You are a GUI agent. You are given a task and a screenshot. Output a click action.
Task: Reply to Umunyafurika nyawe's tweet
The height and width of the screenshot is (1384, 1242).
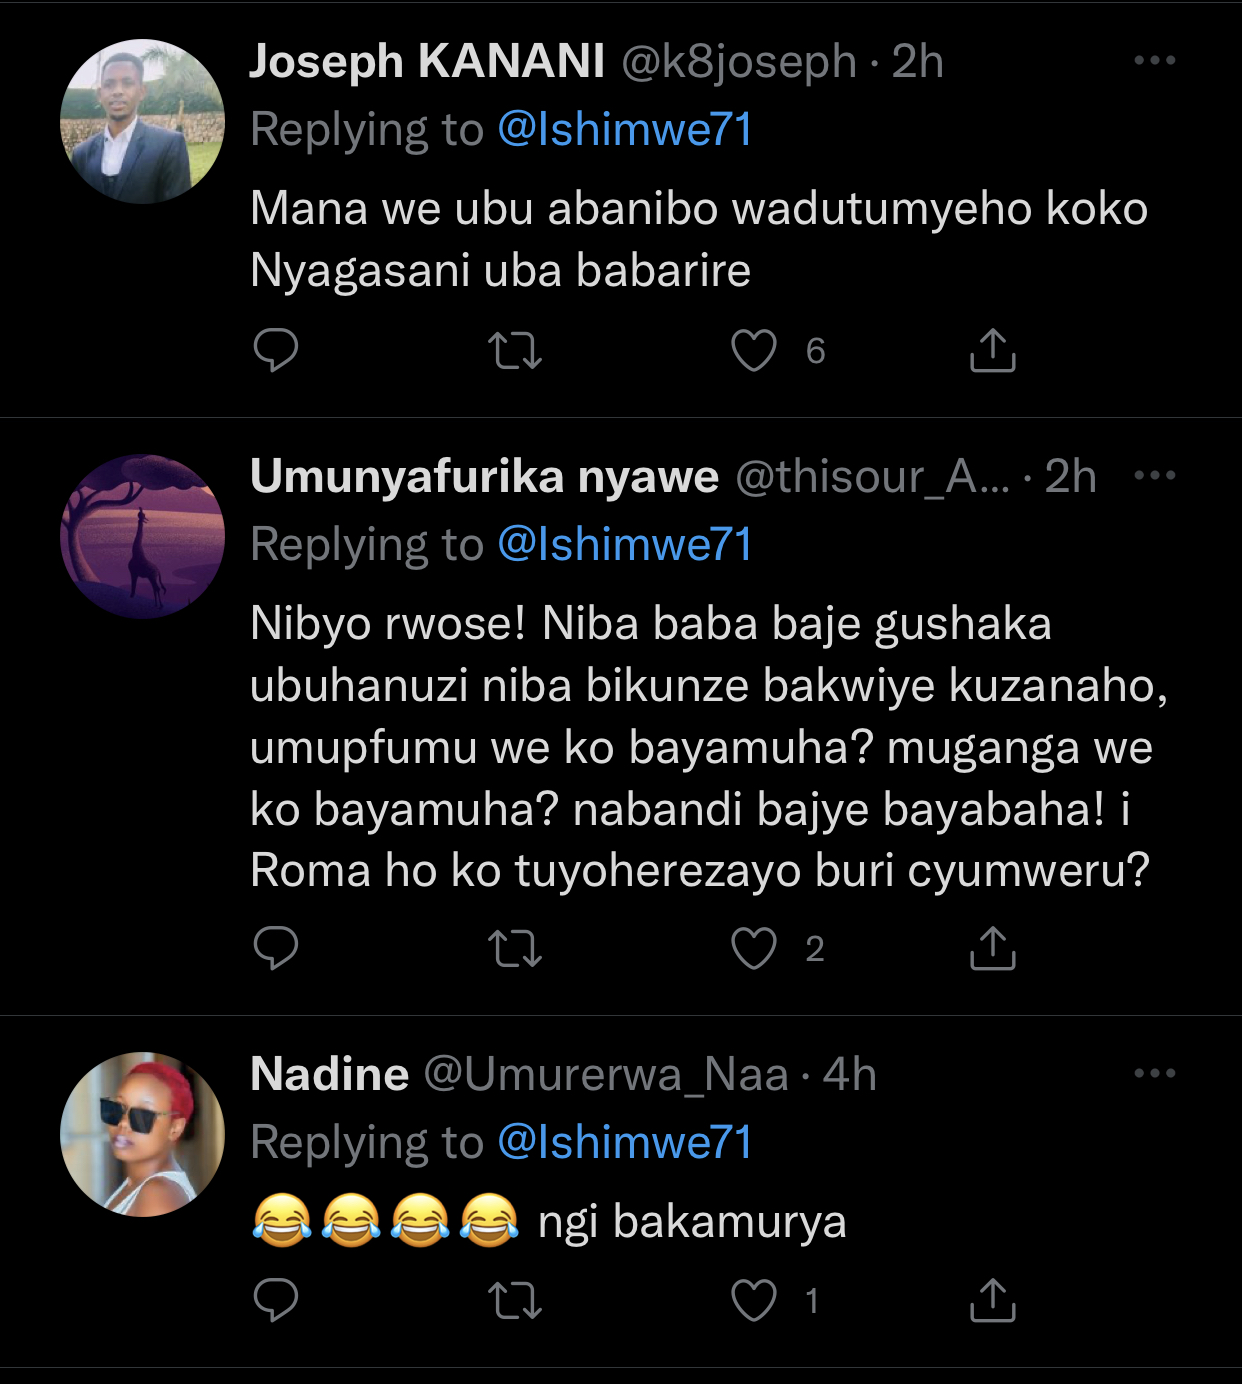coord(276,948)
